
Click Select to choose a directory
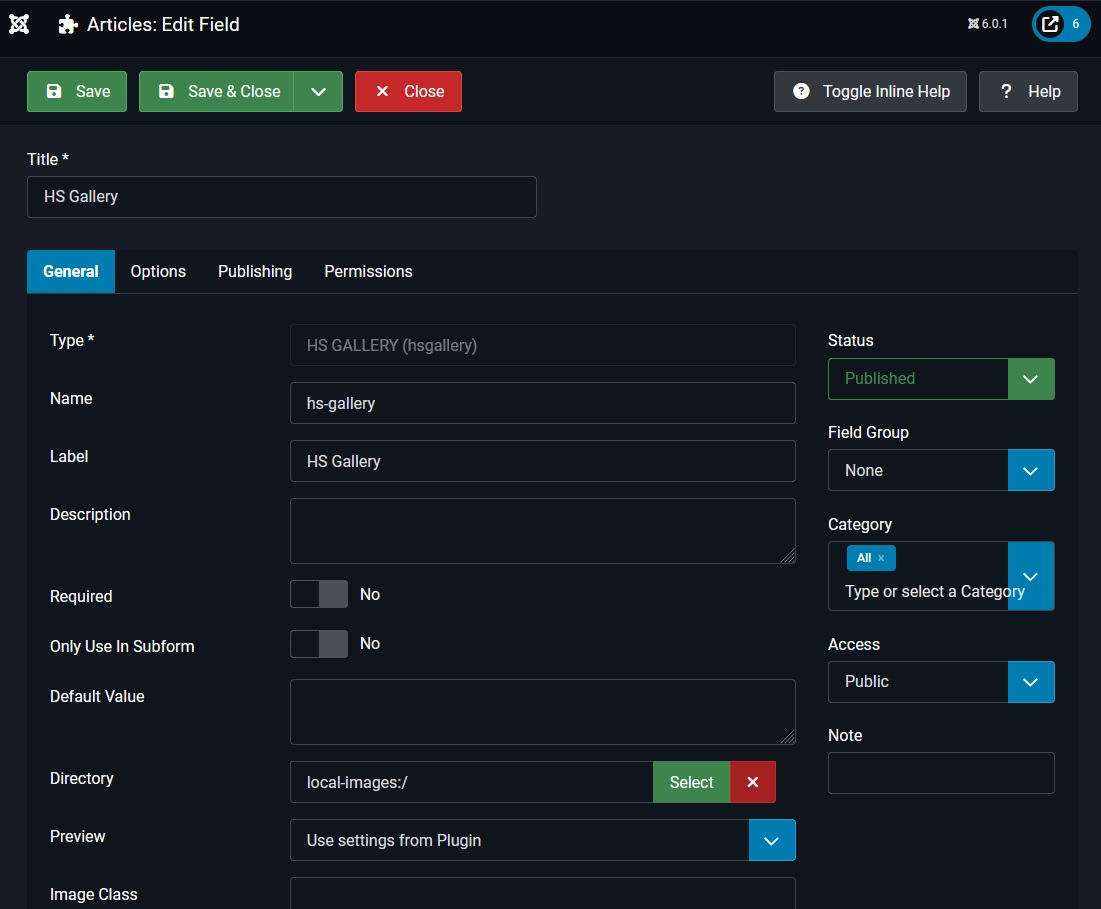point(692,782)
